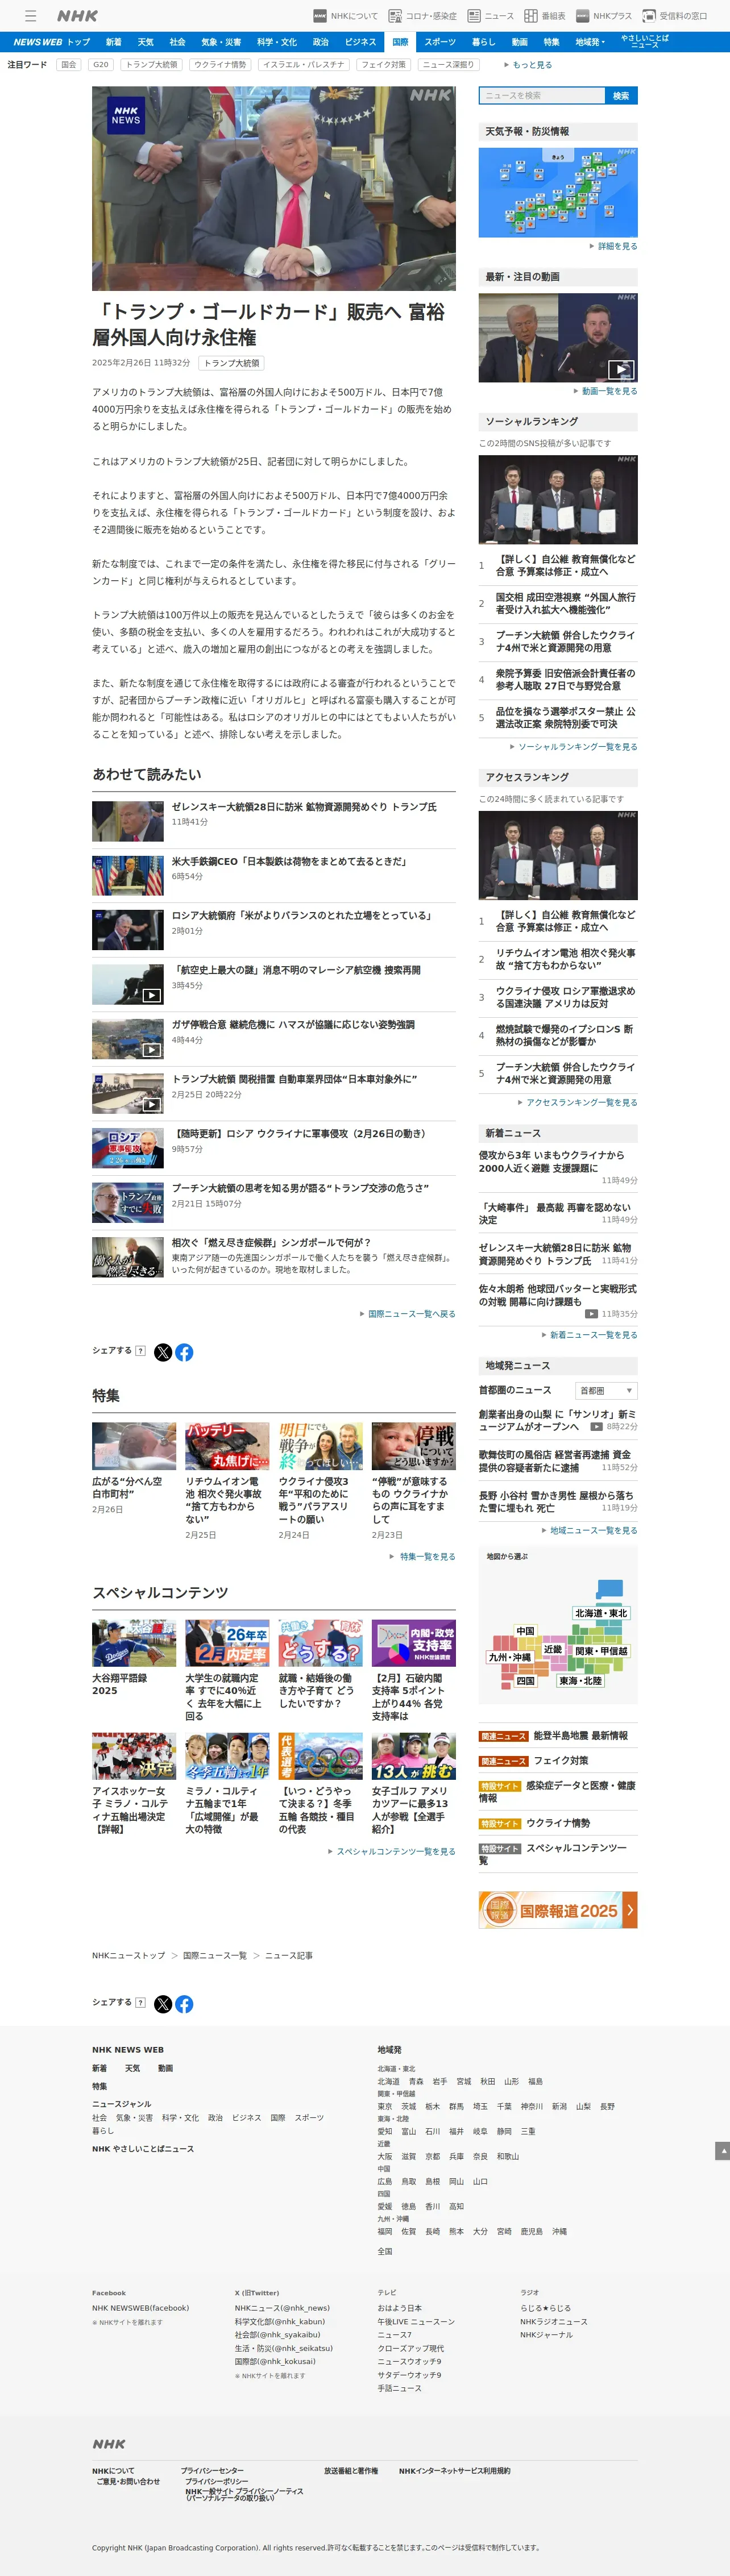Open 特集一覧を見る link

(423, 1557)
